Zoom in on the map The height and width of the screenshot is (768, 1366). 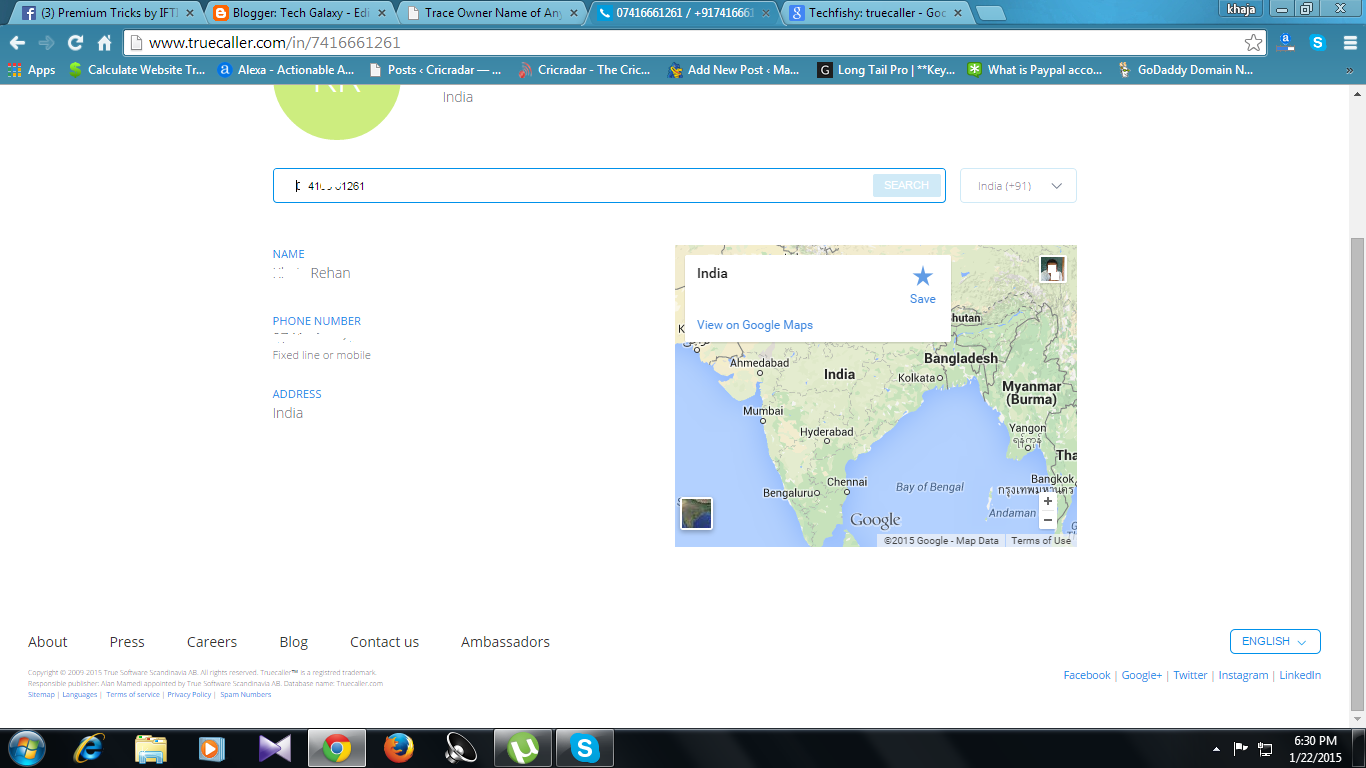(1048, 502)
